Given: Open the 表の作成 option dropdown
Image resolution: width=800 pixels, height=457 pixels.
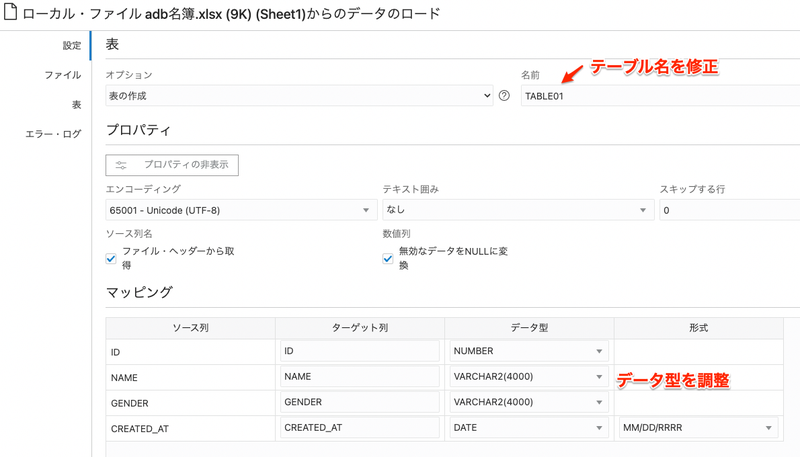Looking at the screenshot, I should point(299,96).
